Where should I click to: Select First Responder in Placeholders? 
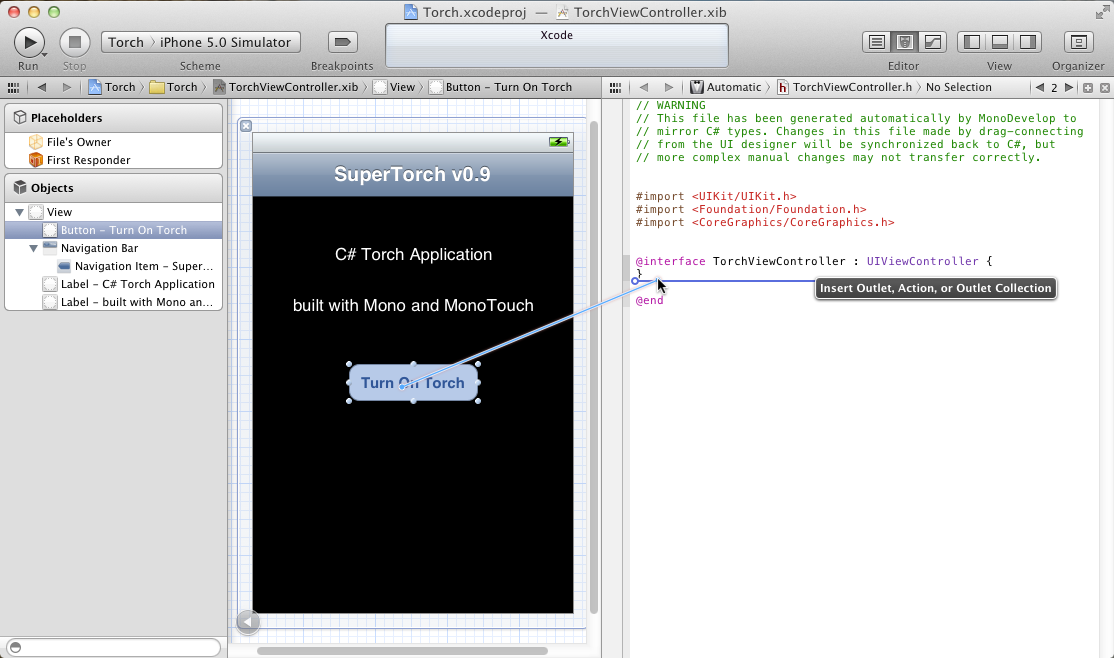coord(88,160)
